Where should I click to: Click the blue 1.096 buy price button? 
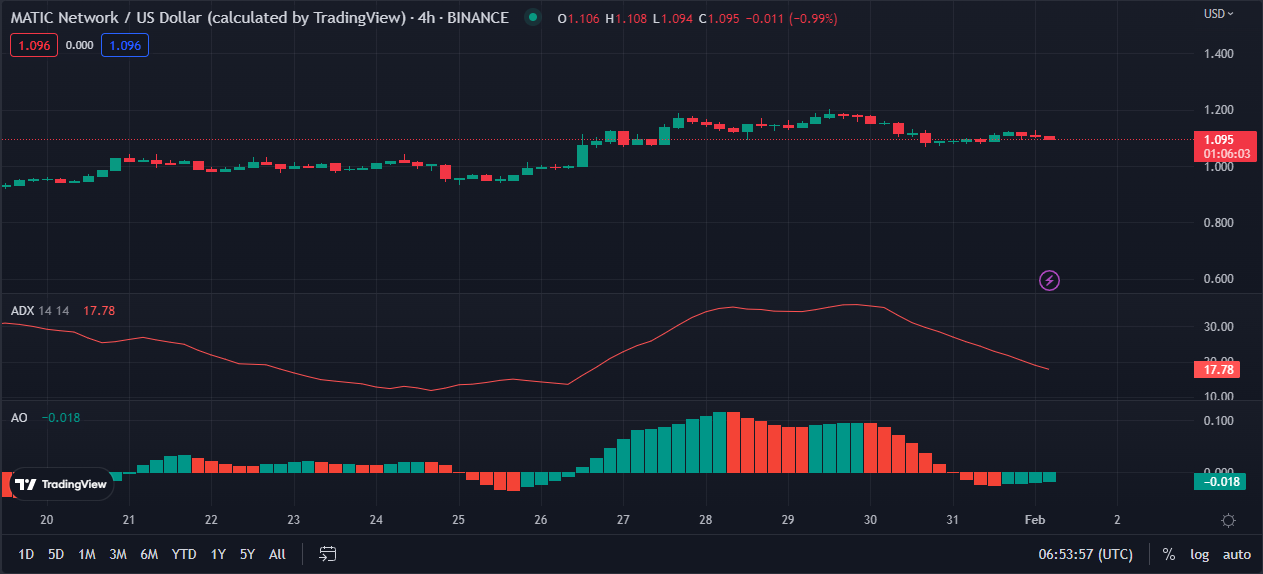click(125, 45)
